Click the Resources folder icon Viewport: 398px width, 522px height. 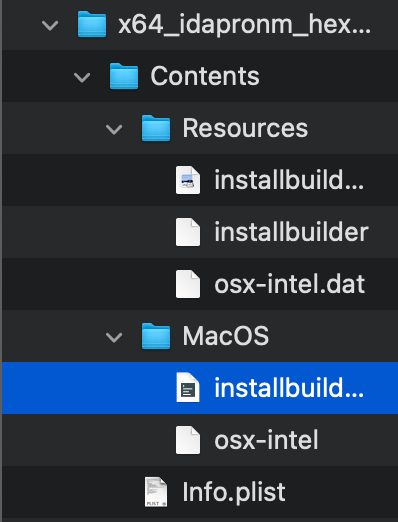156,128
